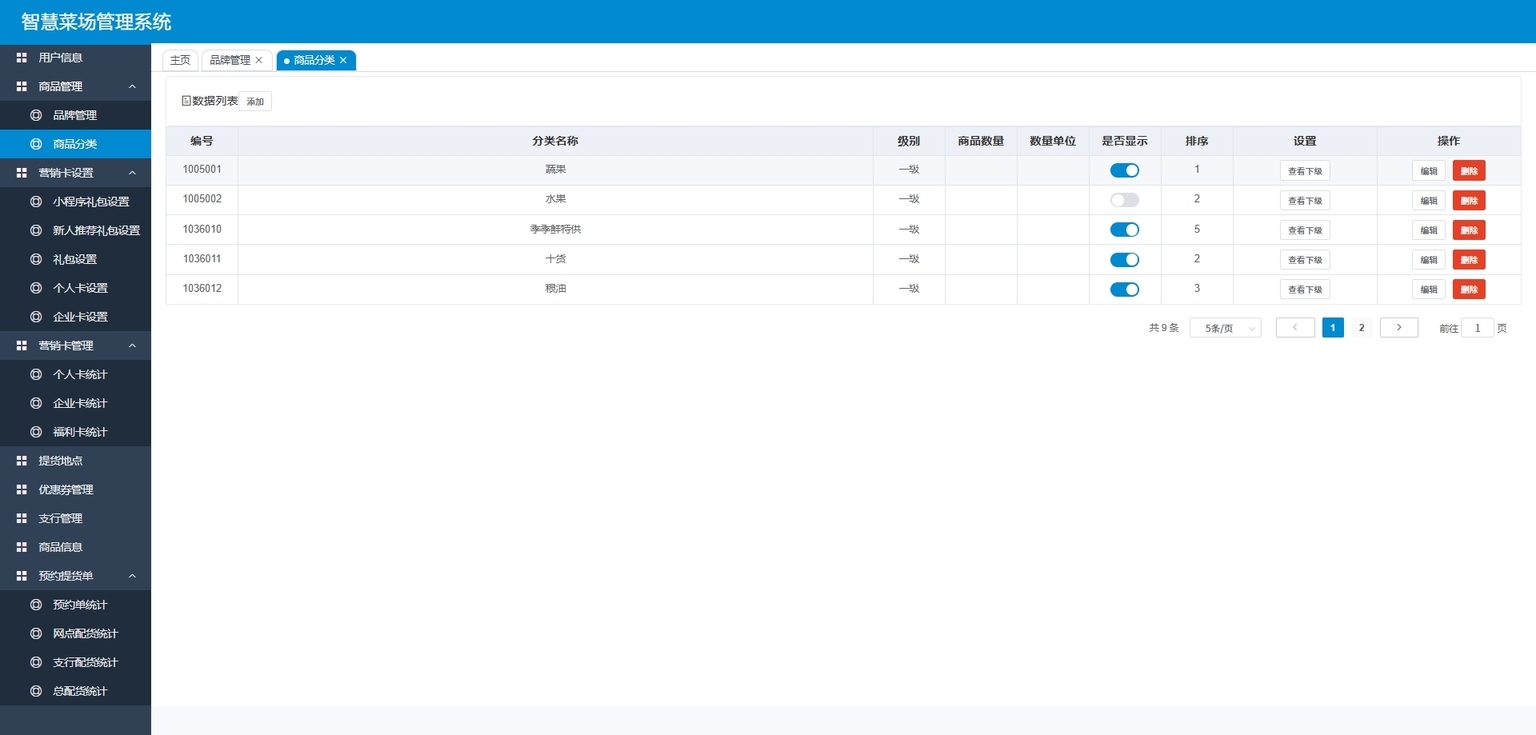This screenshot has height=735, width=1536.
Task: Close the 商品分类 tab with its X
Action: click(x=343, y=60)
